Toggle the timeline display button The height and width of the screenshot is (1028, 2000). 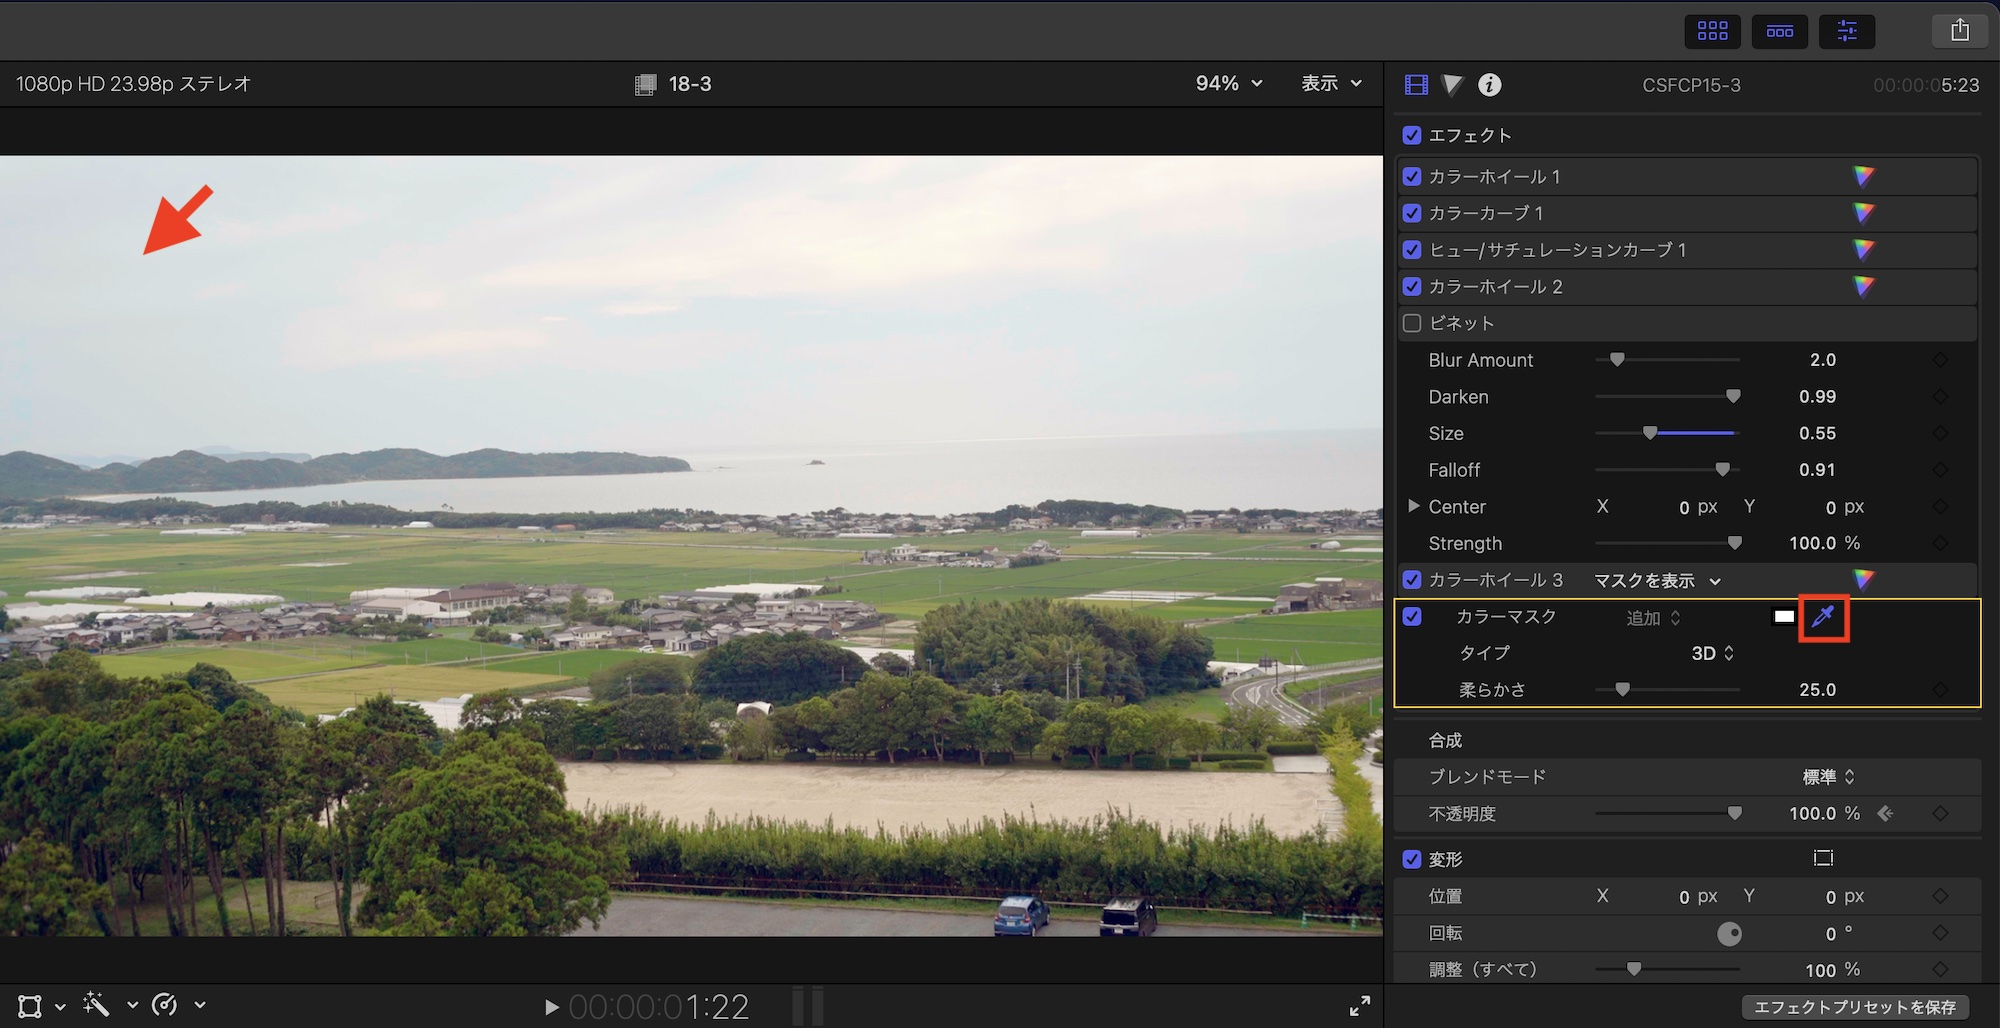coord(1780,31)
